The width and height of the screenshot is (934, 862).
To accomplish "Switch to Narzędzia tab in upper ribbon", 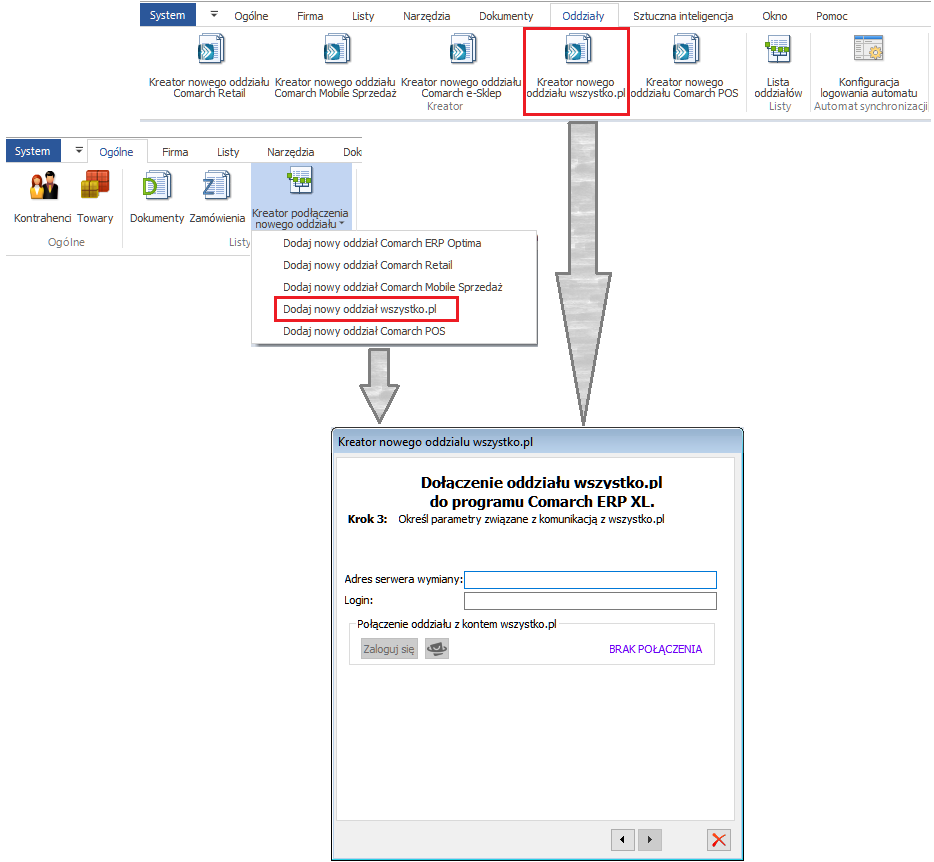I will click(x=426, y=16).
